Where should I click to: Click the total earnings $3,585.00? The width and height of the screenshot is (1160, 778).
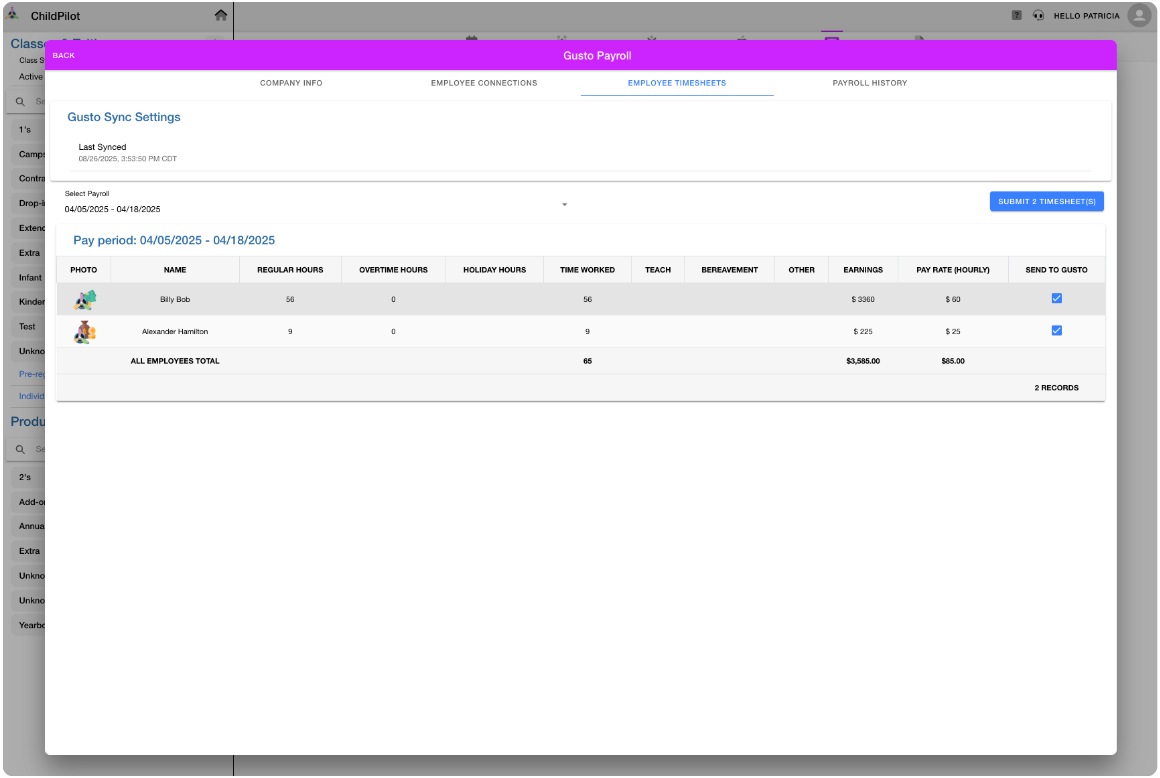click(863, 361)
